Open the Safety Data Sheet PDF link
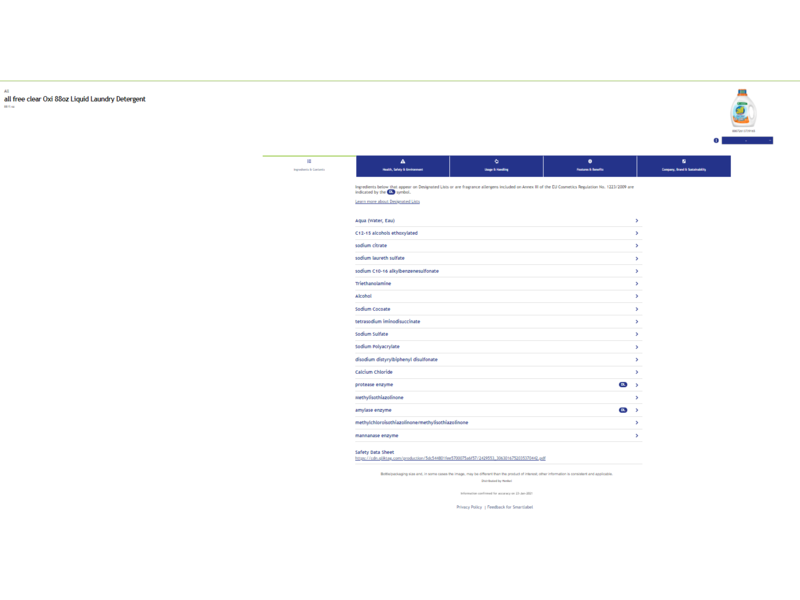Viewport: 800px width, 600px height. tap(450, 459)
